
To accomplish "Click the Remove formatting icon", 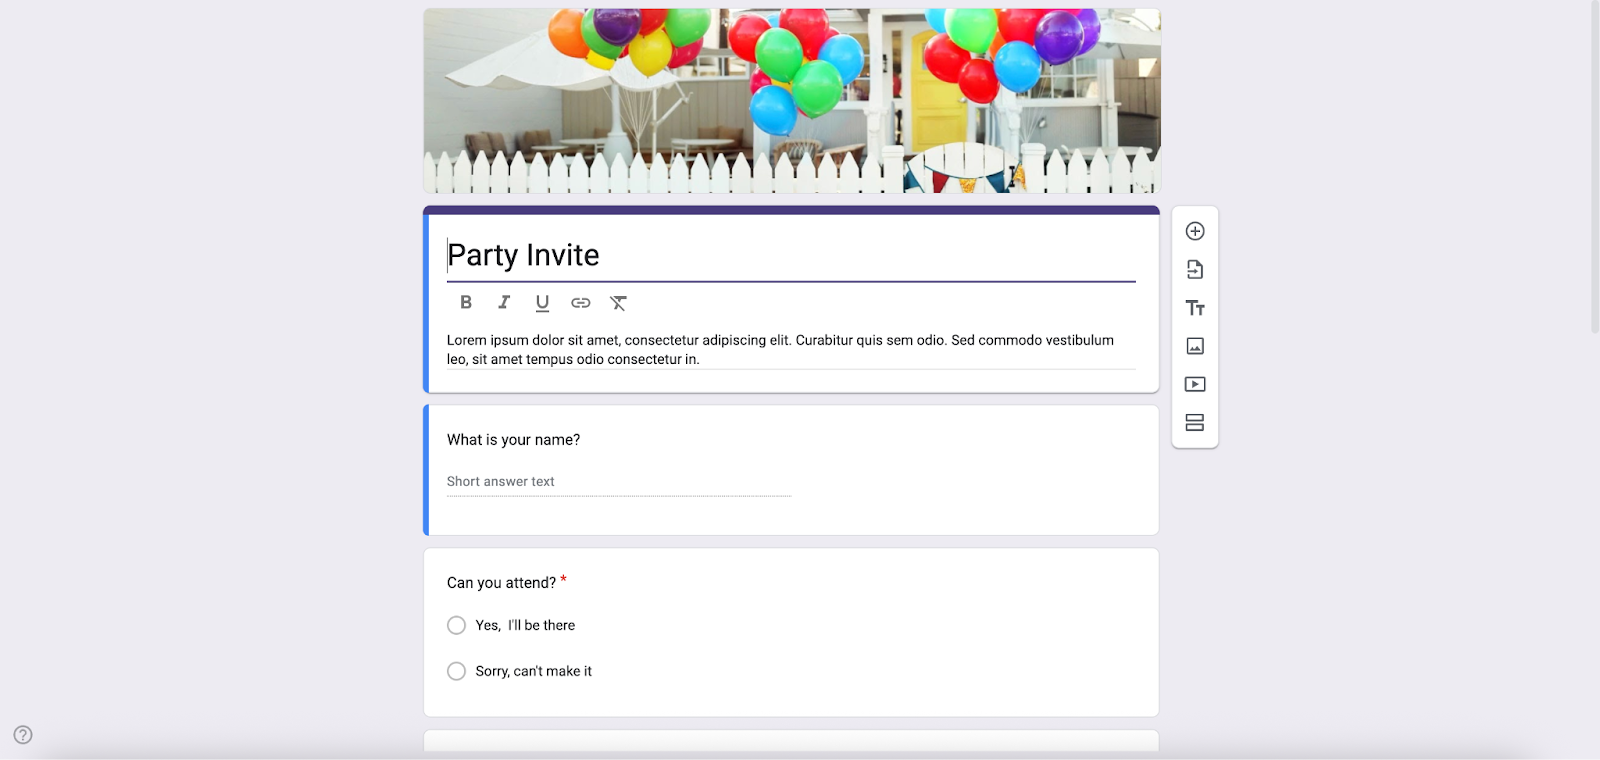I will [619, 303].
